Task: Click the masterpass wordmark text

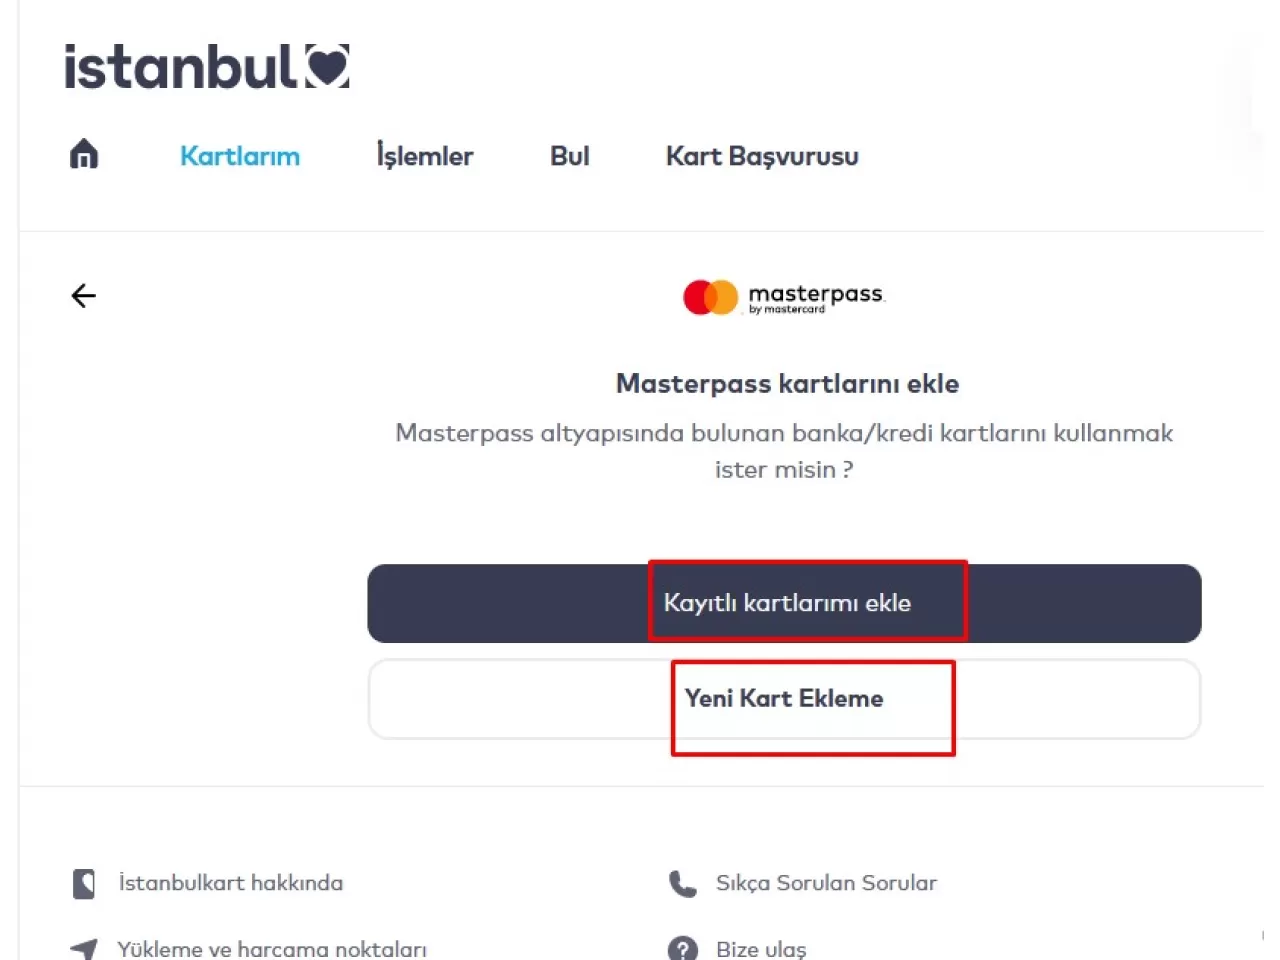Action: click(816, 295)
